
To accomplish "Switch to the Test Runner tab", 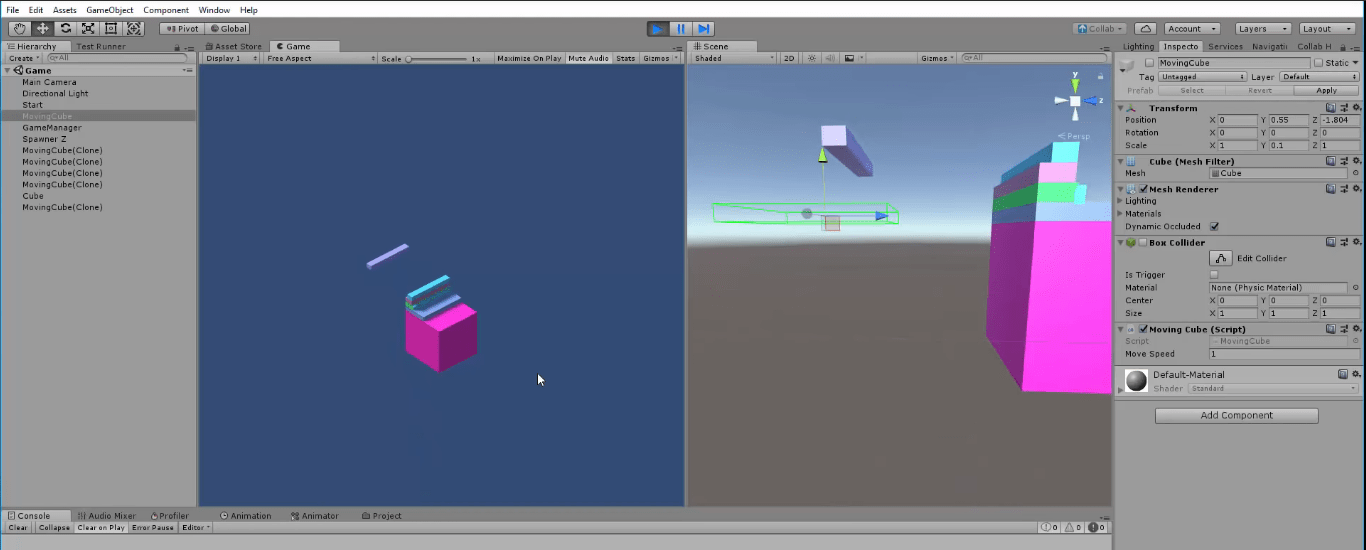I will 101,46.
